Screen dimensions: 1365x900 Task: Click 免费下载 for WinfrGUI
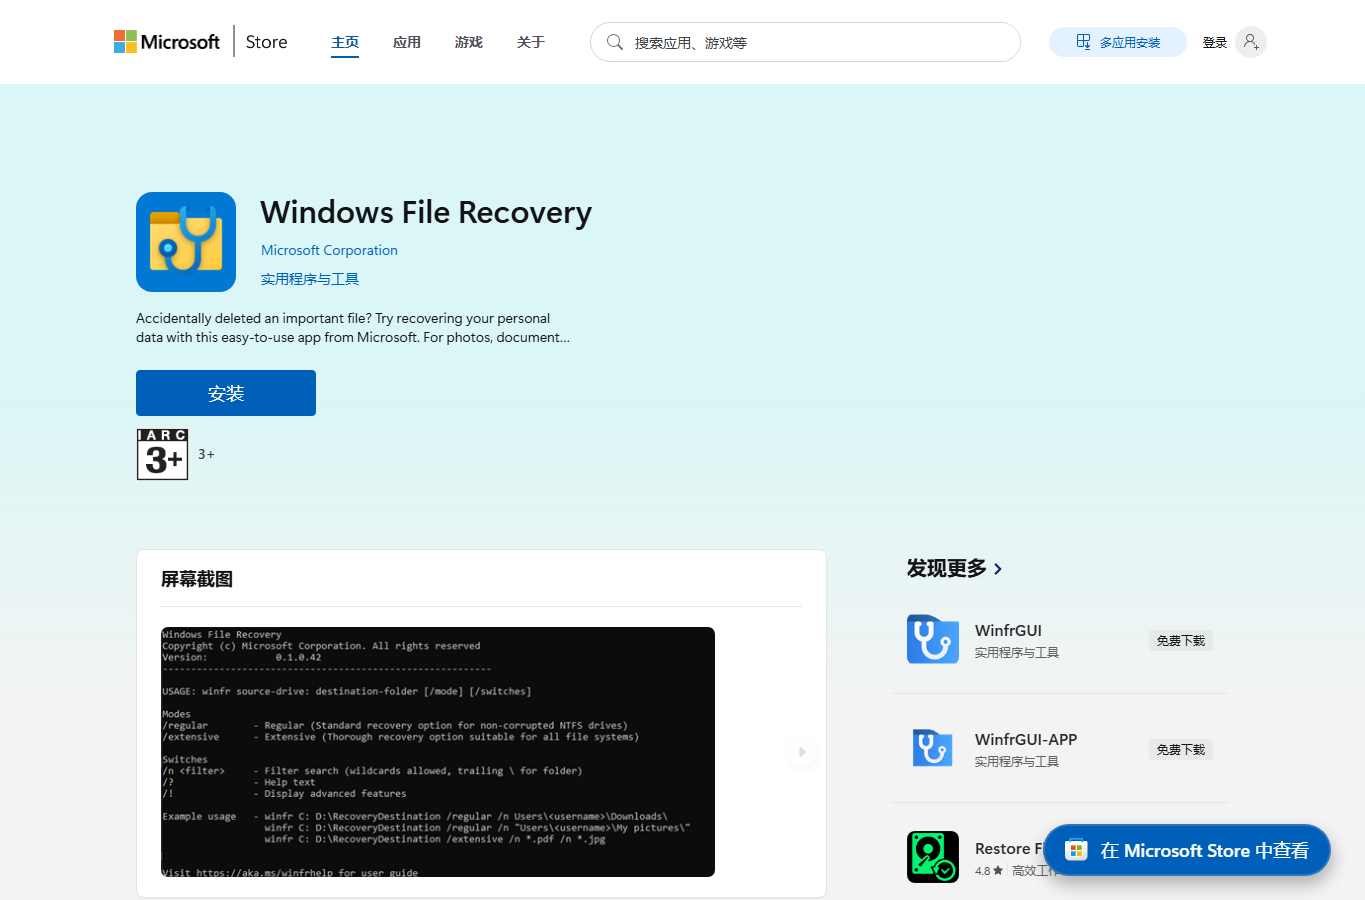(1181, 640)
